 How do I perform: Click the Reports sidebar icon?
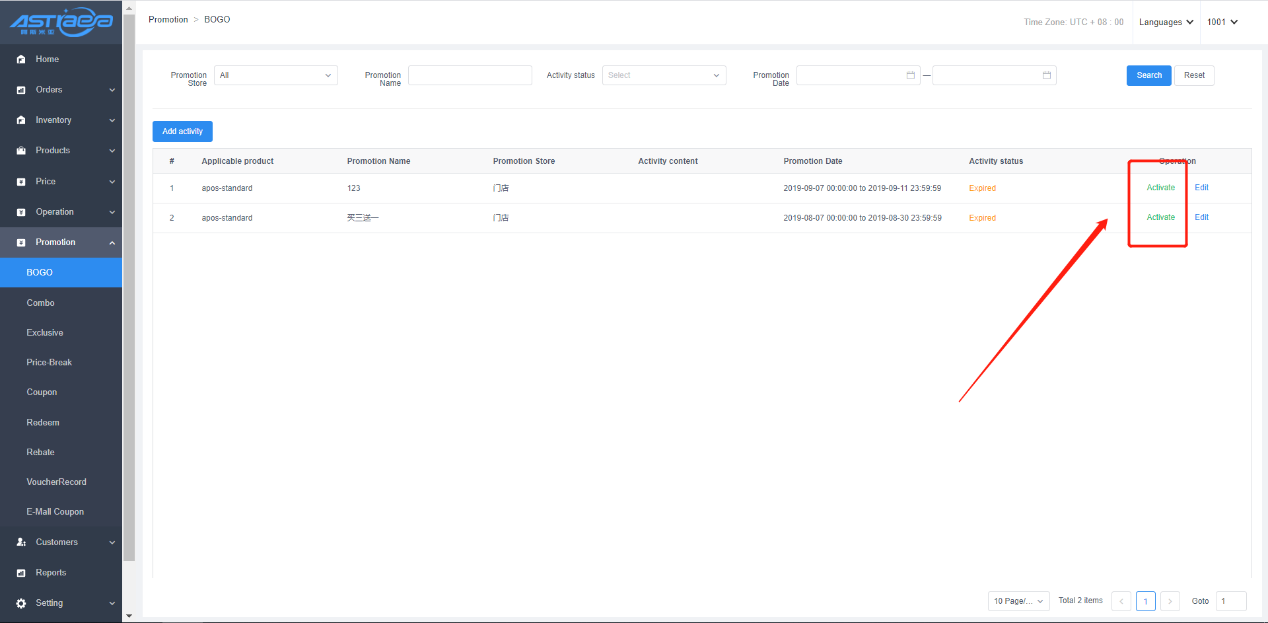[x=21, y=573]
